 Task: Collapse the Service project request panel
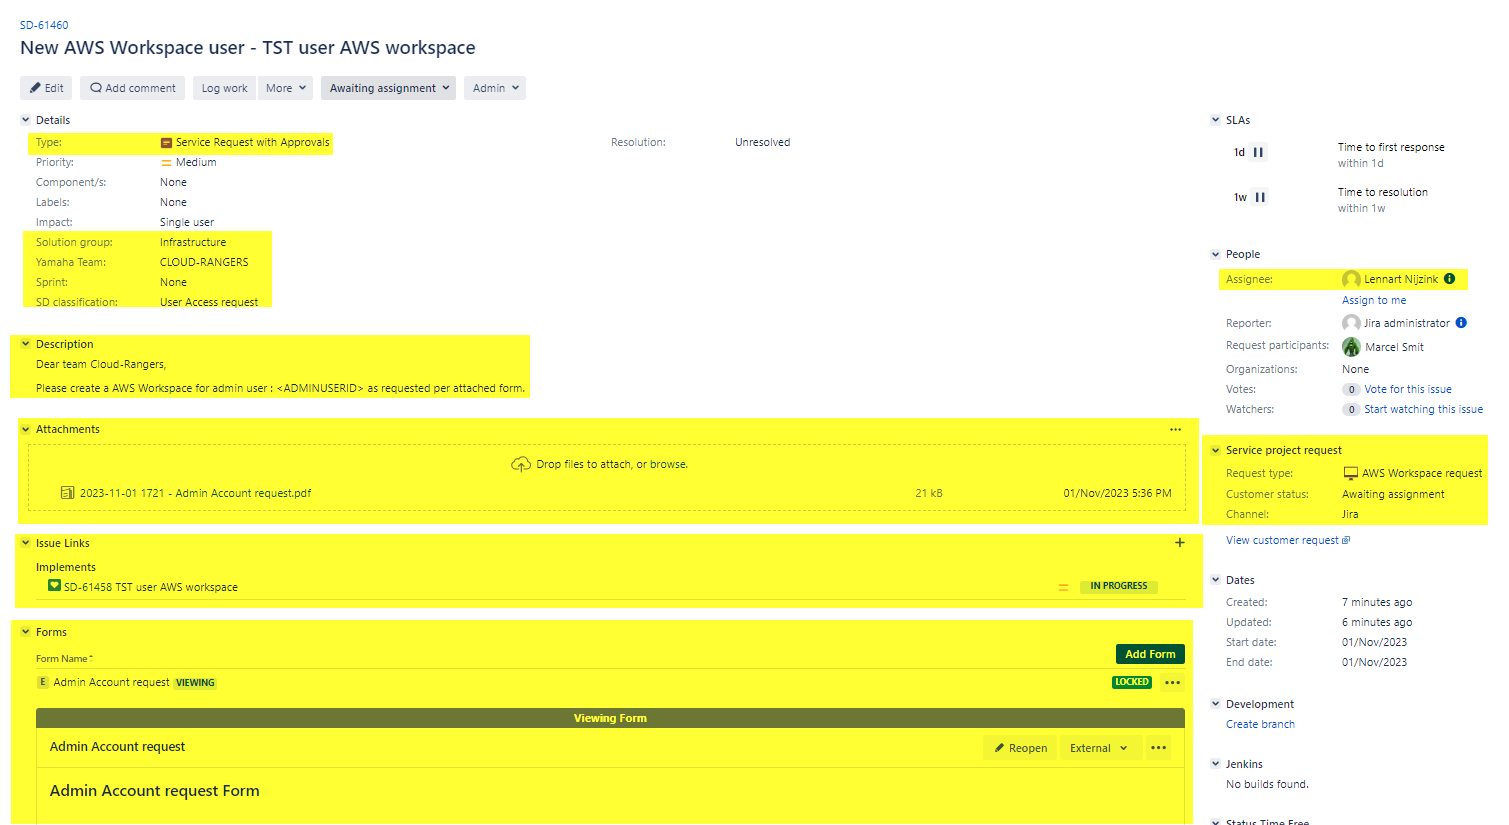pyautogui.click(x=1216, y=450)
